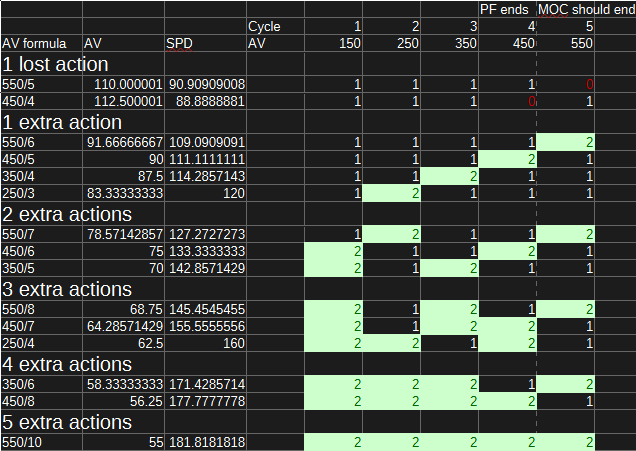This screenshot has width=636, height=451.
Task: Select the SPD value '127.2727273'
Action: pyautogui.click(x=205, y=234)
